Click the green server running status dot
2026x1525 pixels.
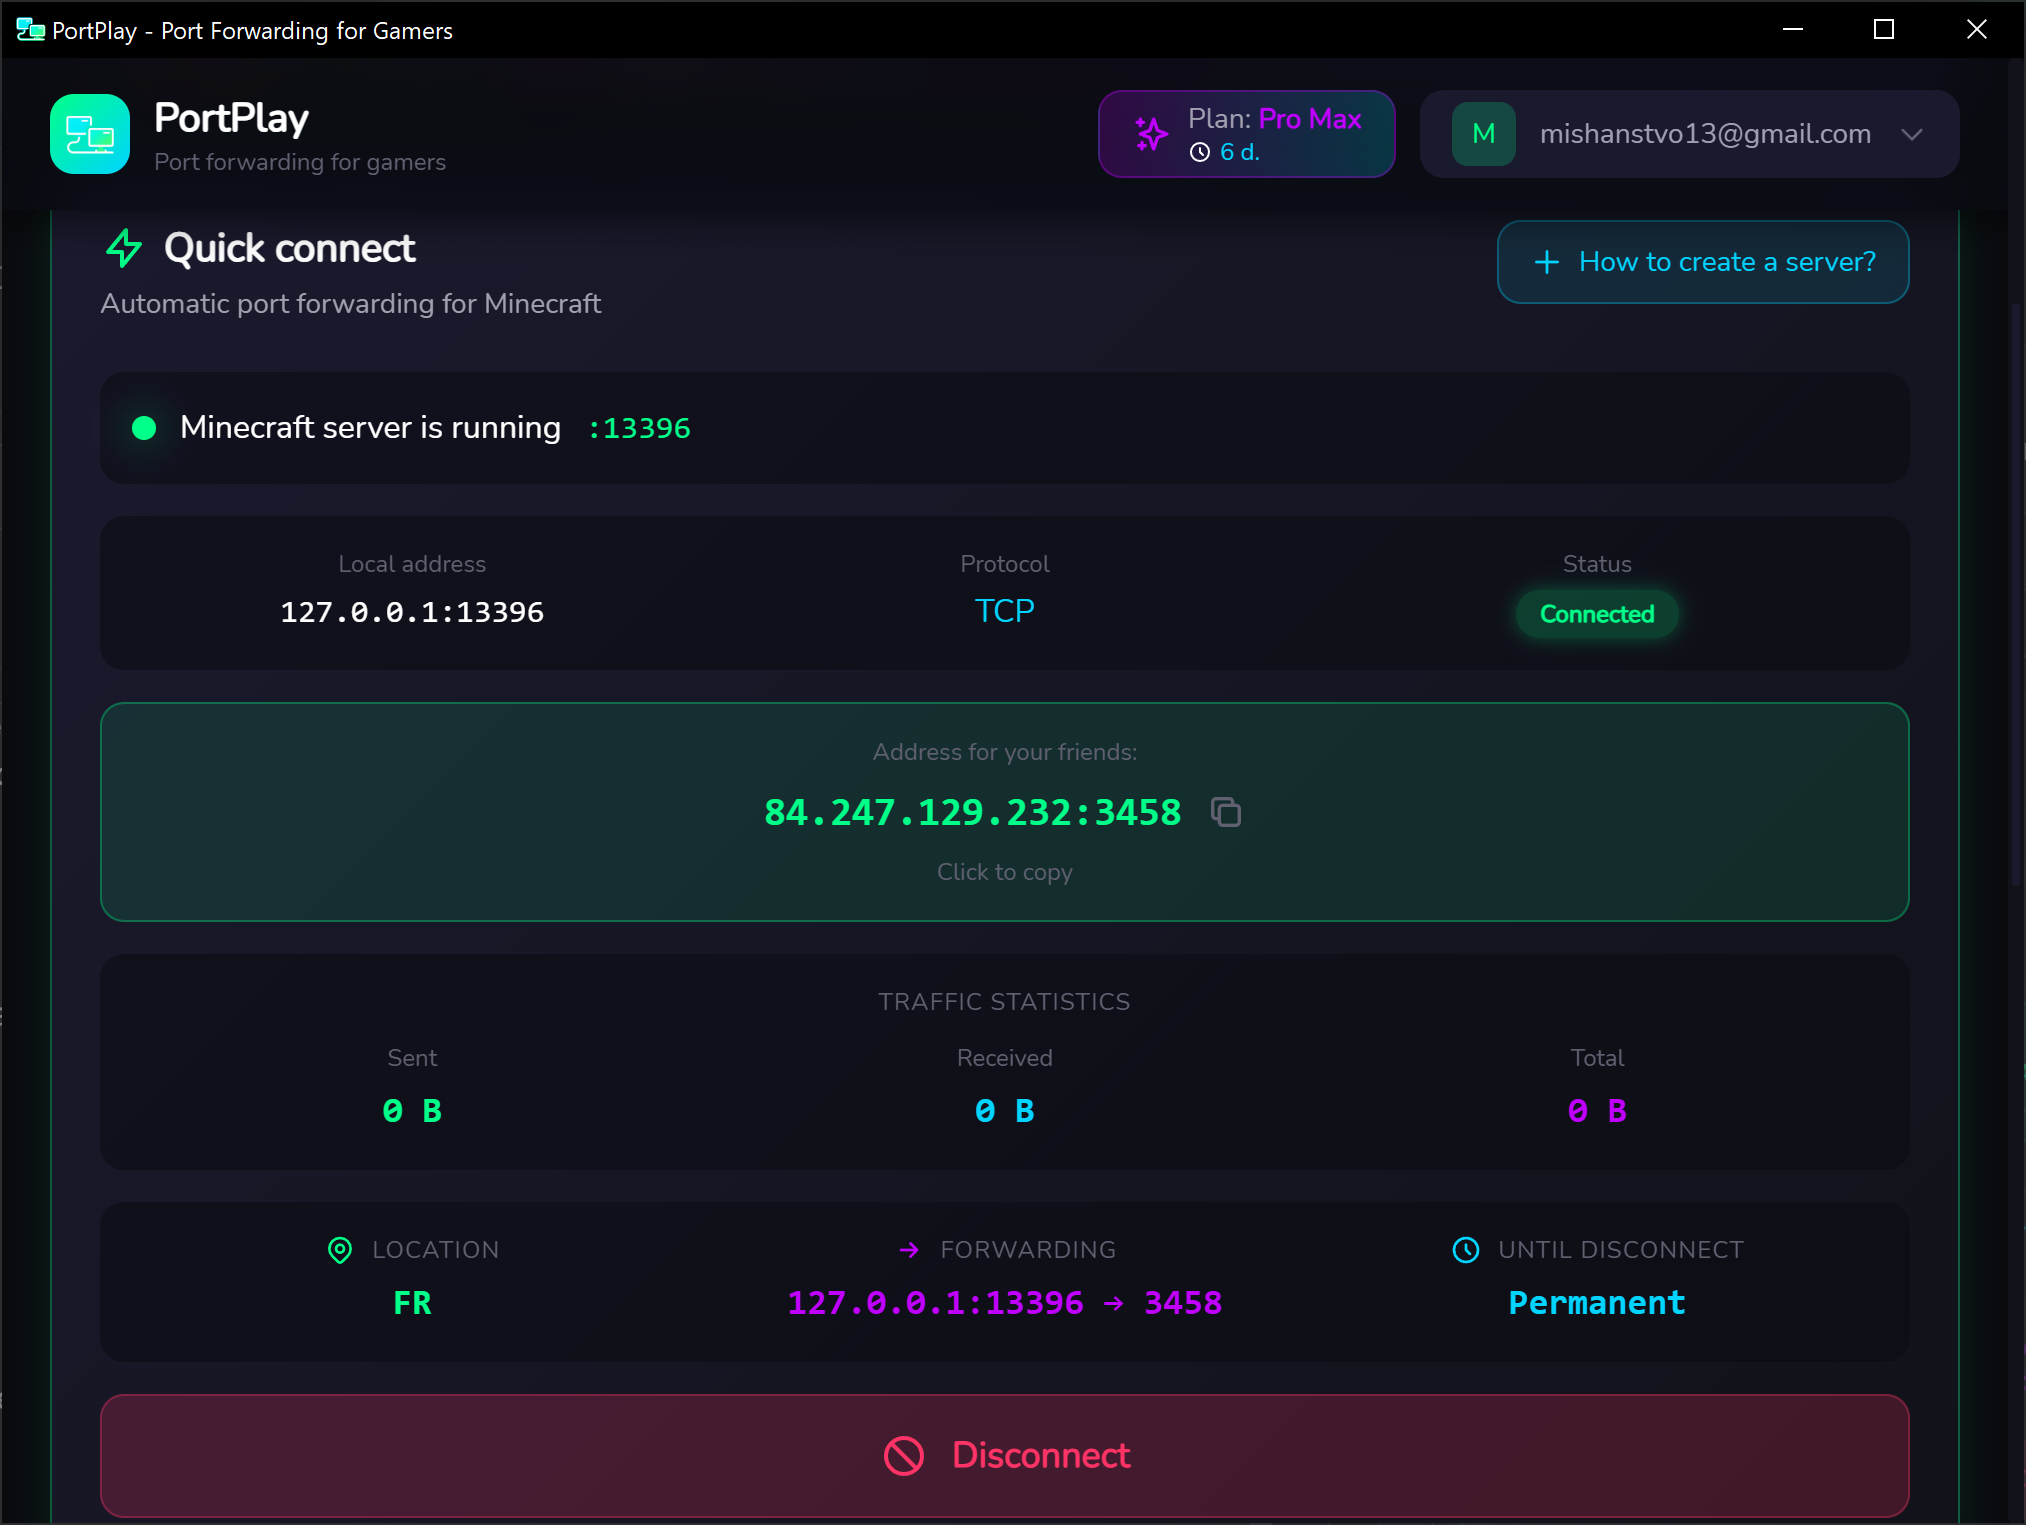point(144,428)
